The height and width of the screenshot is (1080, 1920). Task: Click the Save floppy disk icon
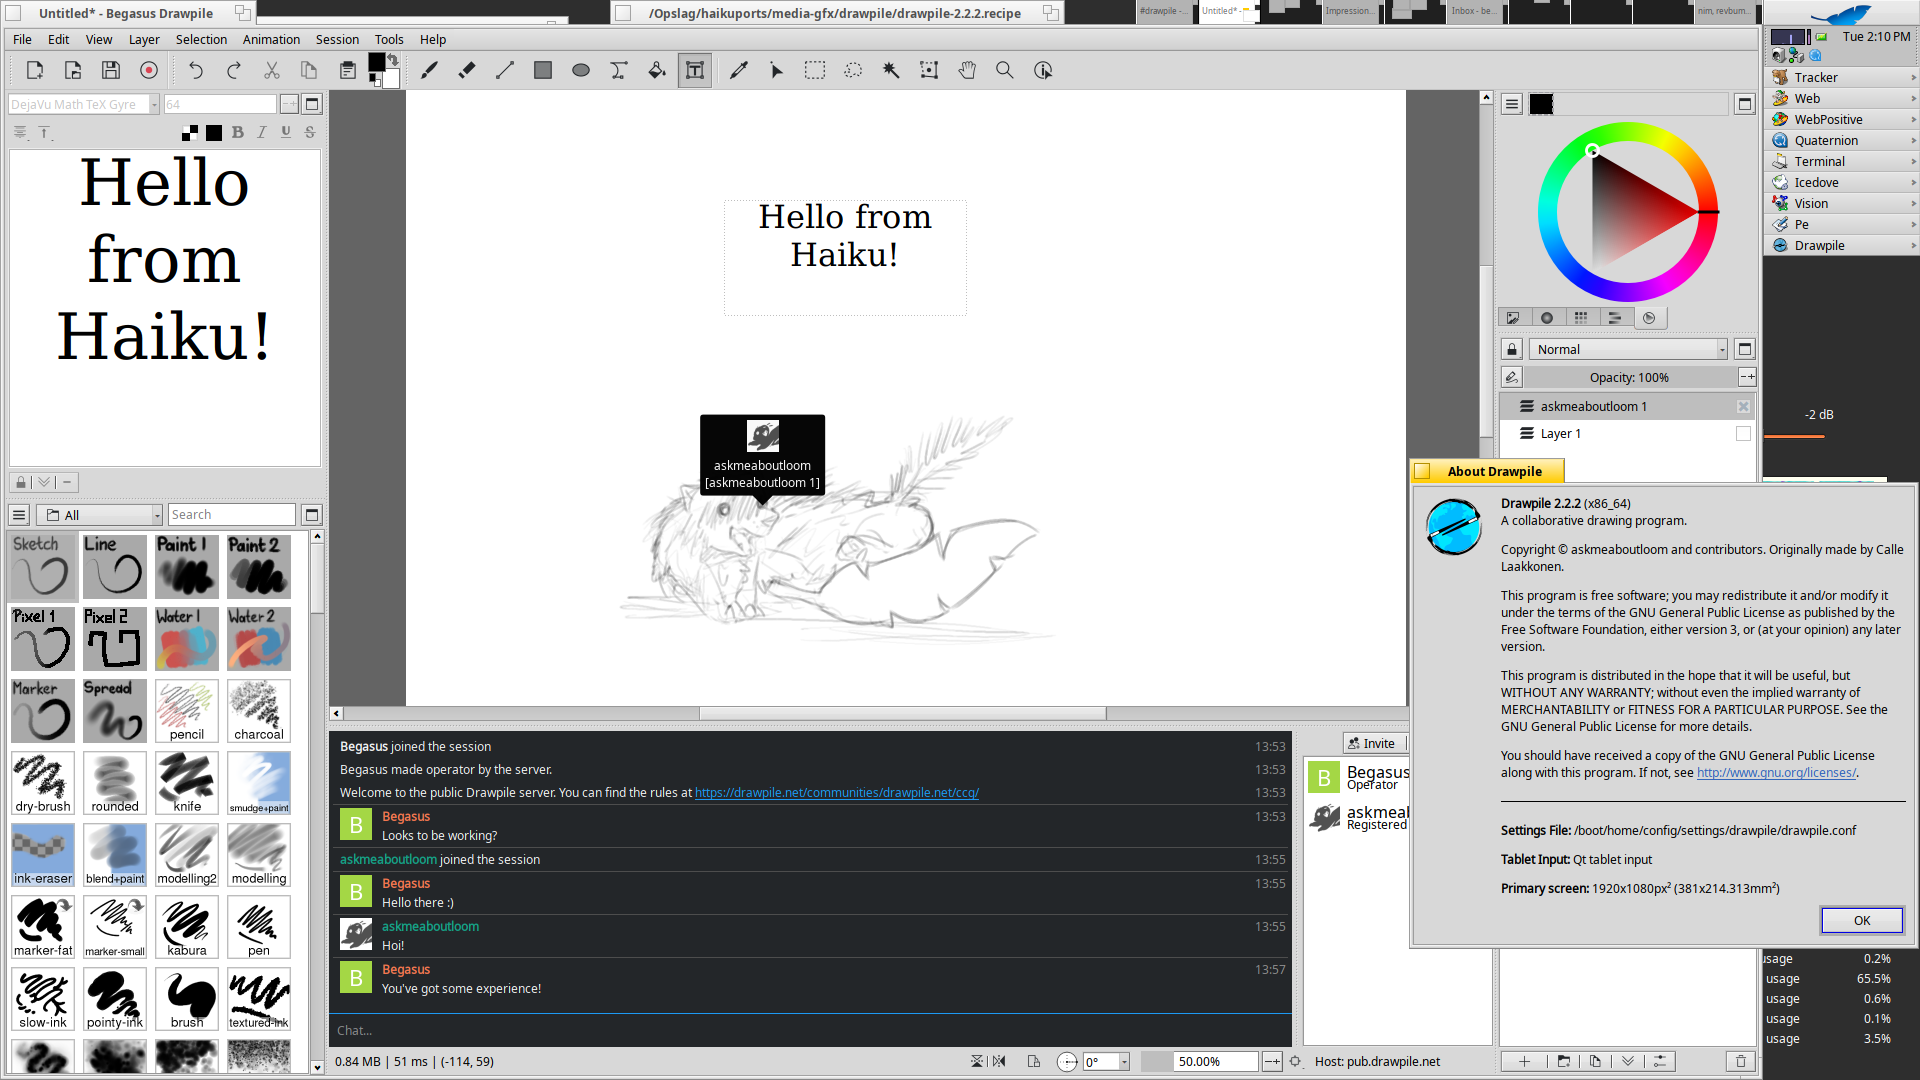tap(111, 70)
